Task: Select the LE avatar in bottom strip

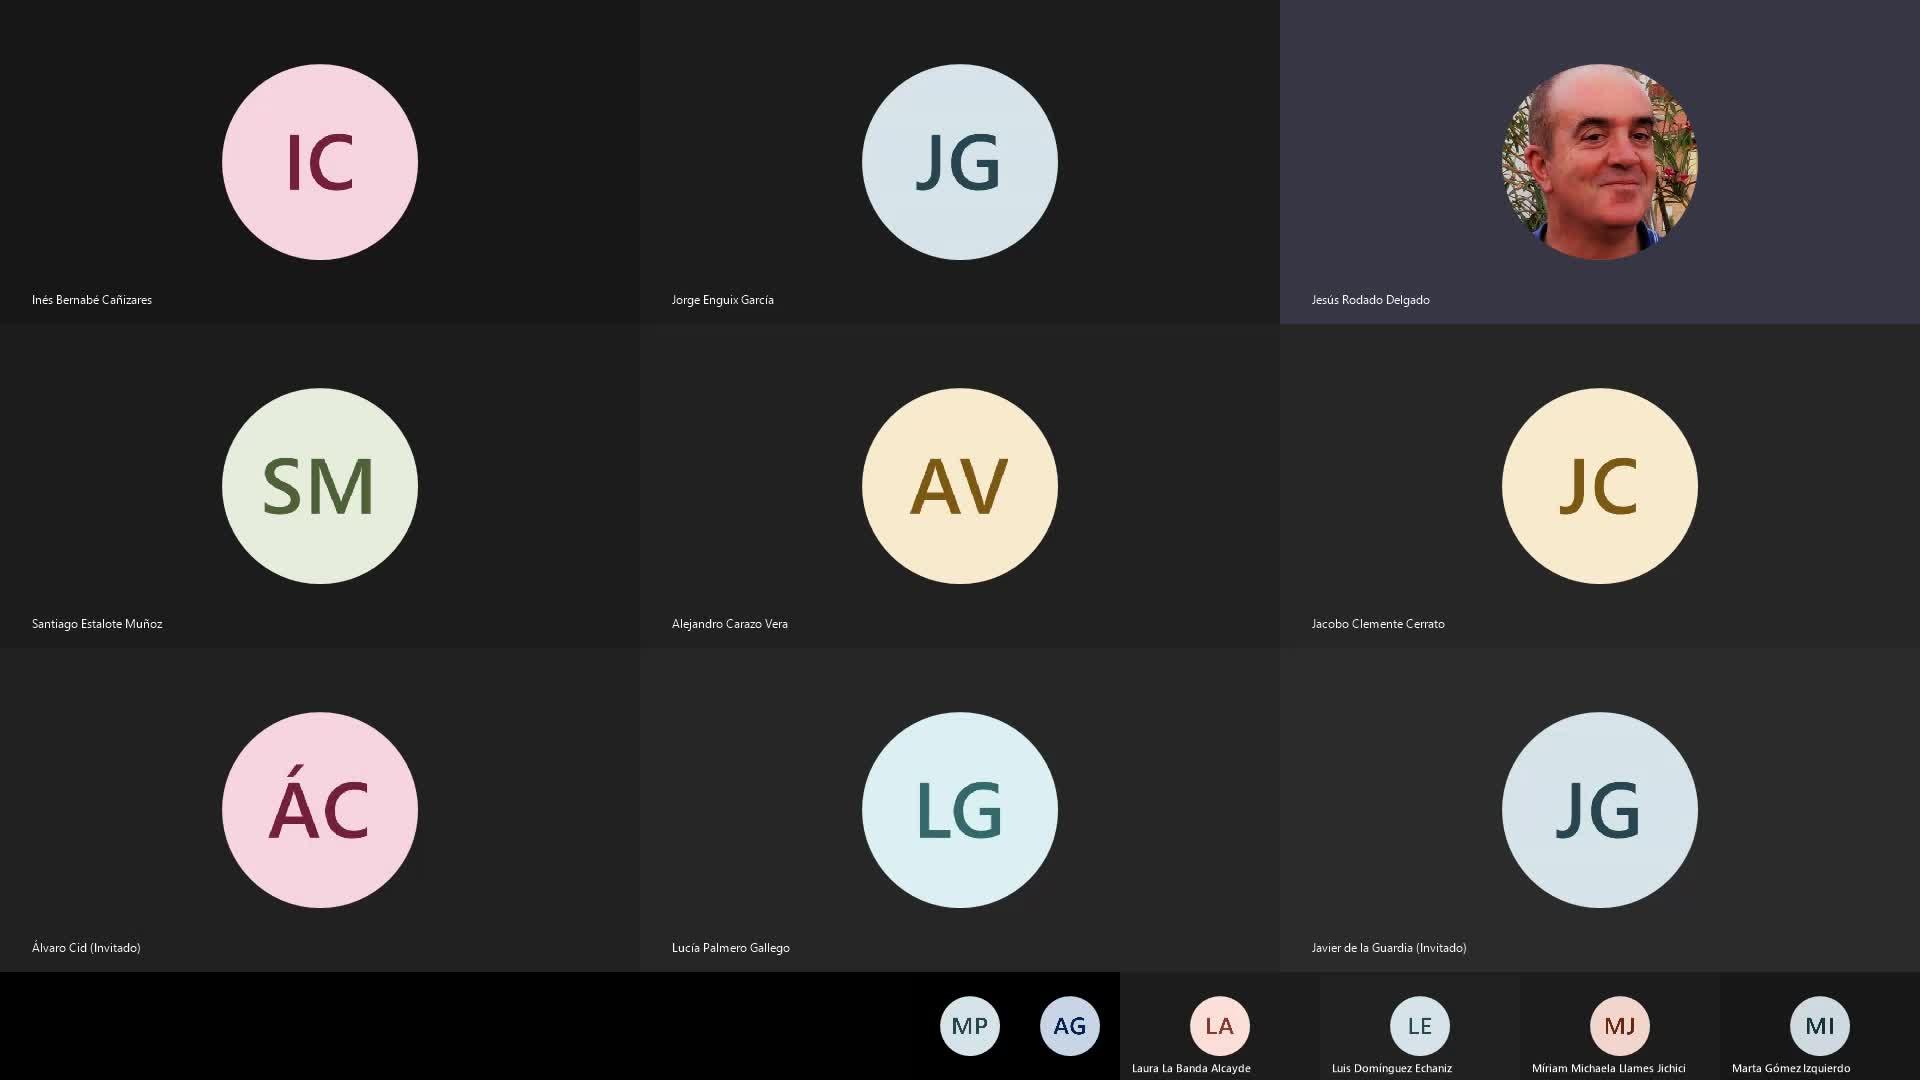Action: 1419,1026
